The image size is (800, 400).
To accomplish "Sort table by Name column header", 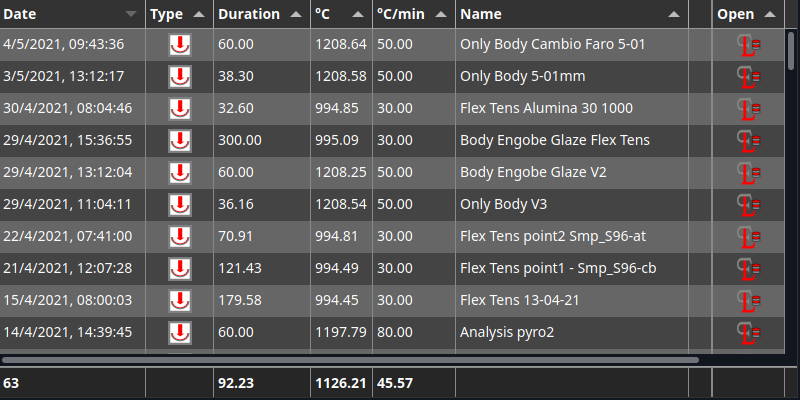I will click(571, 14).
